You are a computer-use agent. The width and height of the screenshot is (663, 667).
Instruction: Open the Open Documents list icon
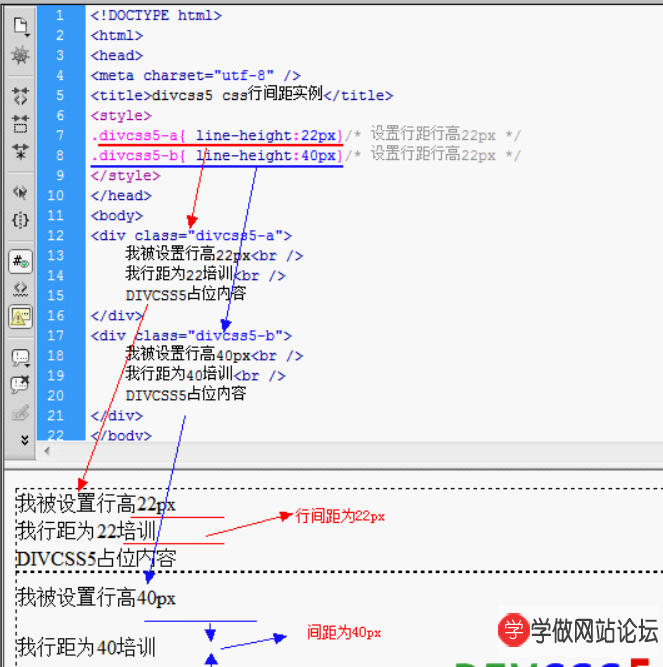point(20,25)
